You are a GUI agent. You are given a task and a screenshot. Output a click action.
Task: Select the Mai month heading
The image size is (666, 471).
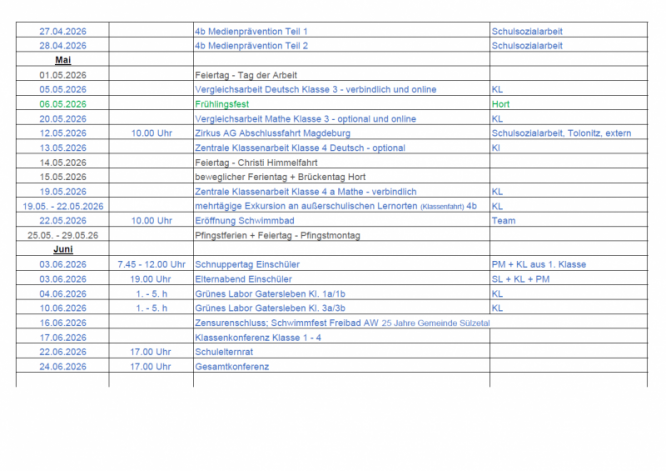tap(63, 60)
